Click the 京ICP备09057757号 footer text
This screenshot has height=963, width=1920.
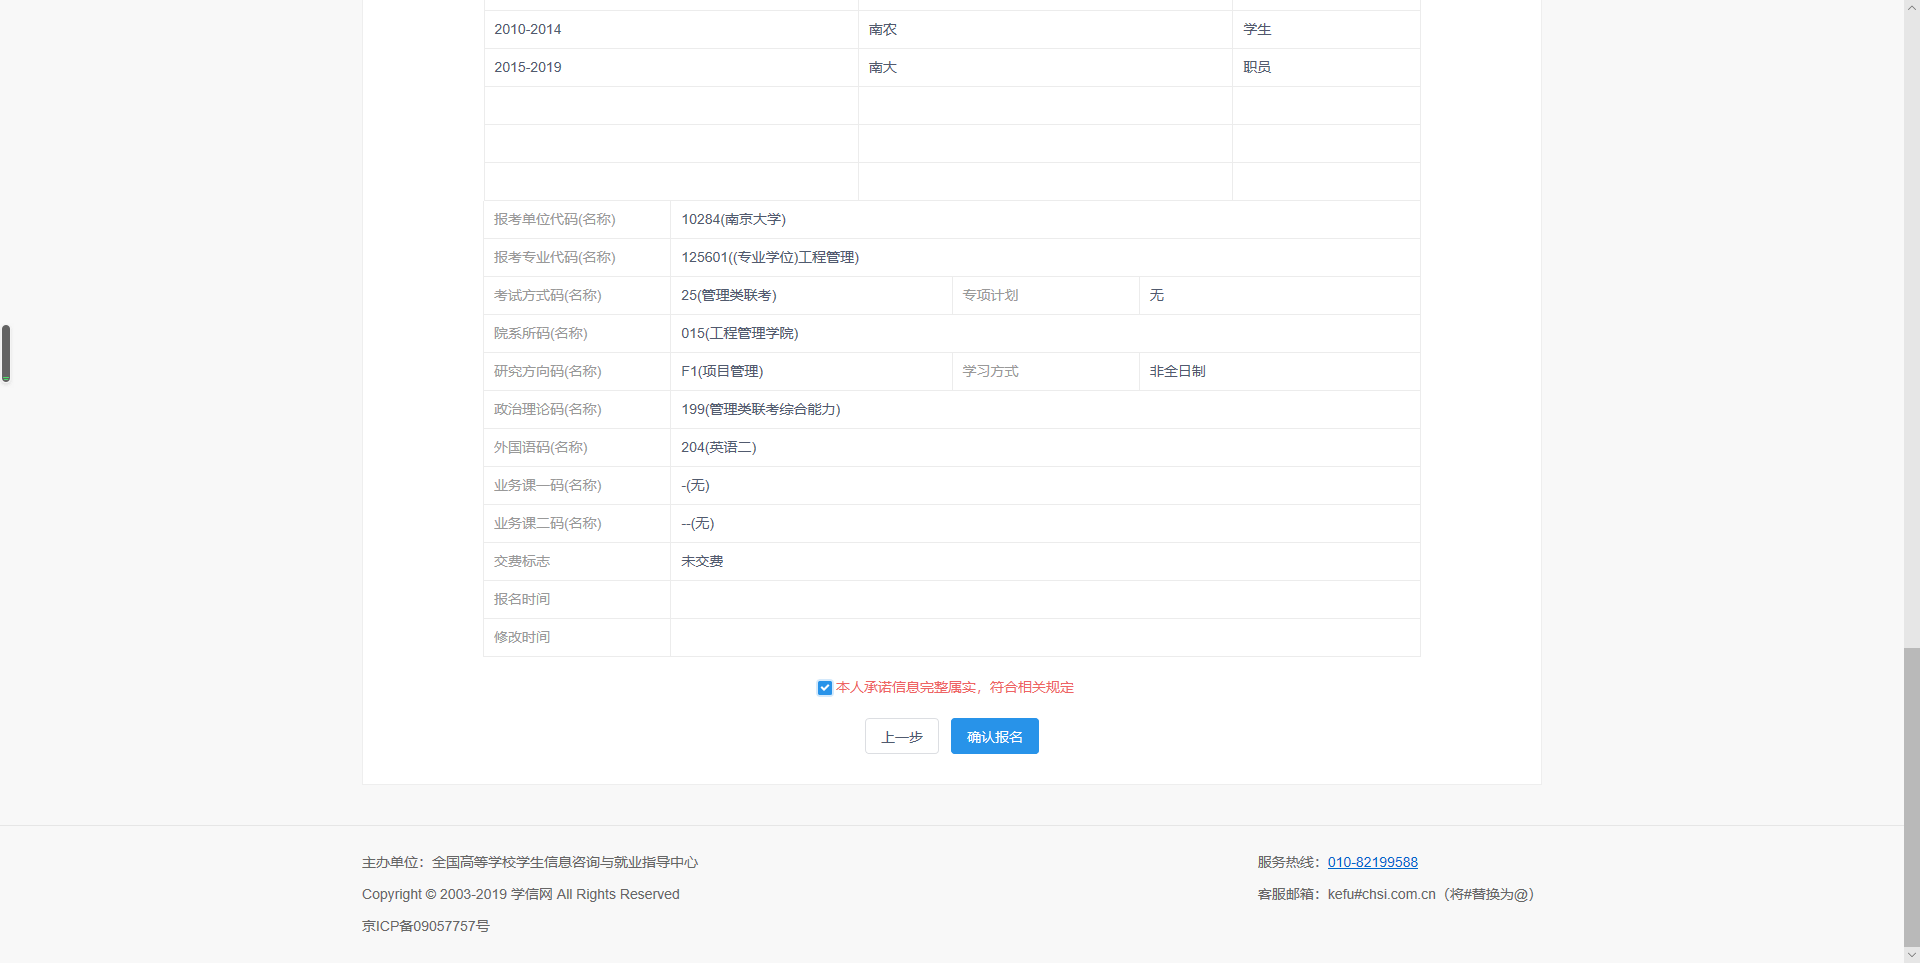(426, 926)
